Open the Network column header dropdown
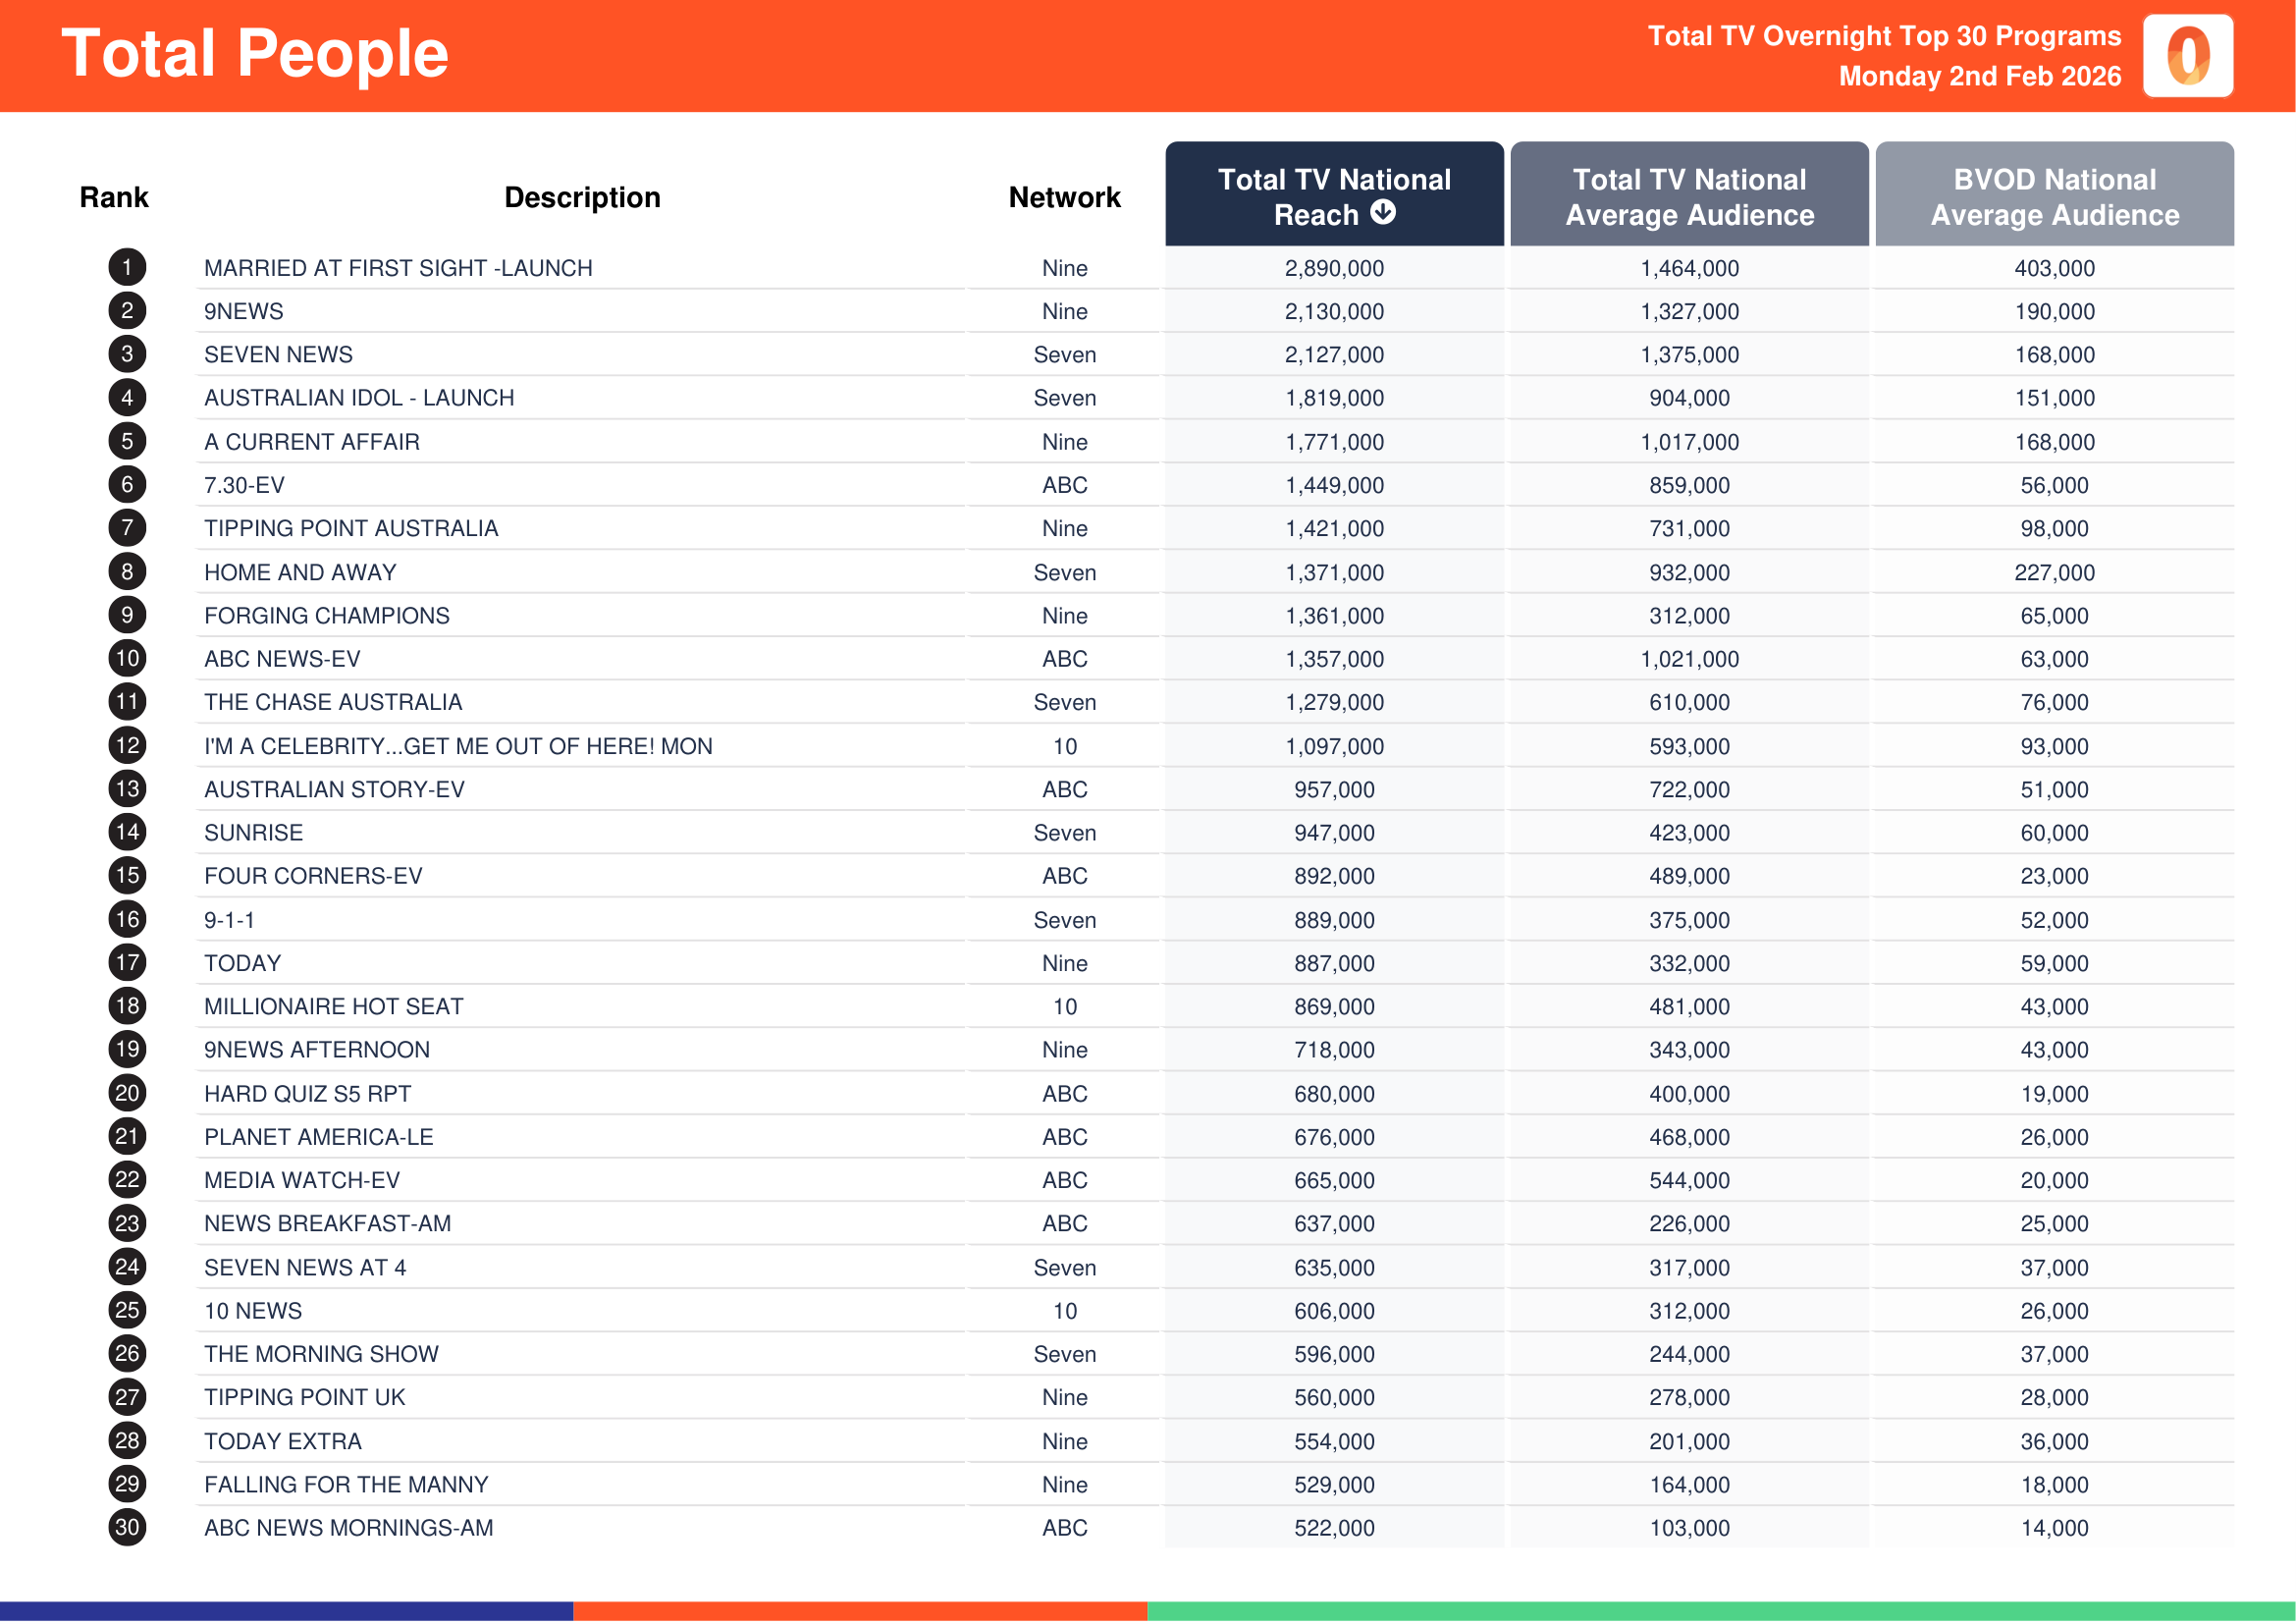 click(1064, 197)
